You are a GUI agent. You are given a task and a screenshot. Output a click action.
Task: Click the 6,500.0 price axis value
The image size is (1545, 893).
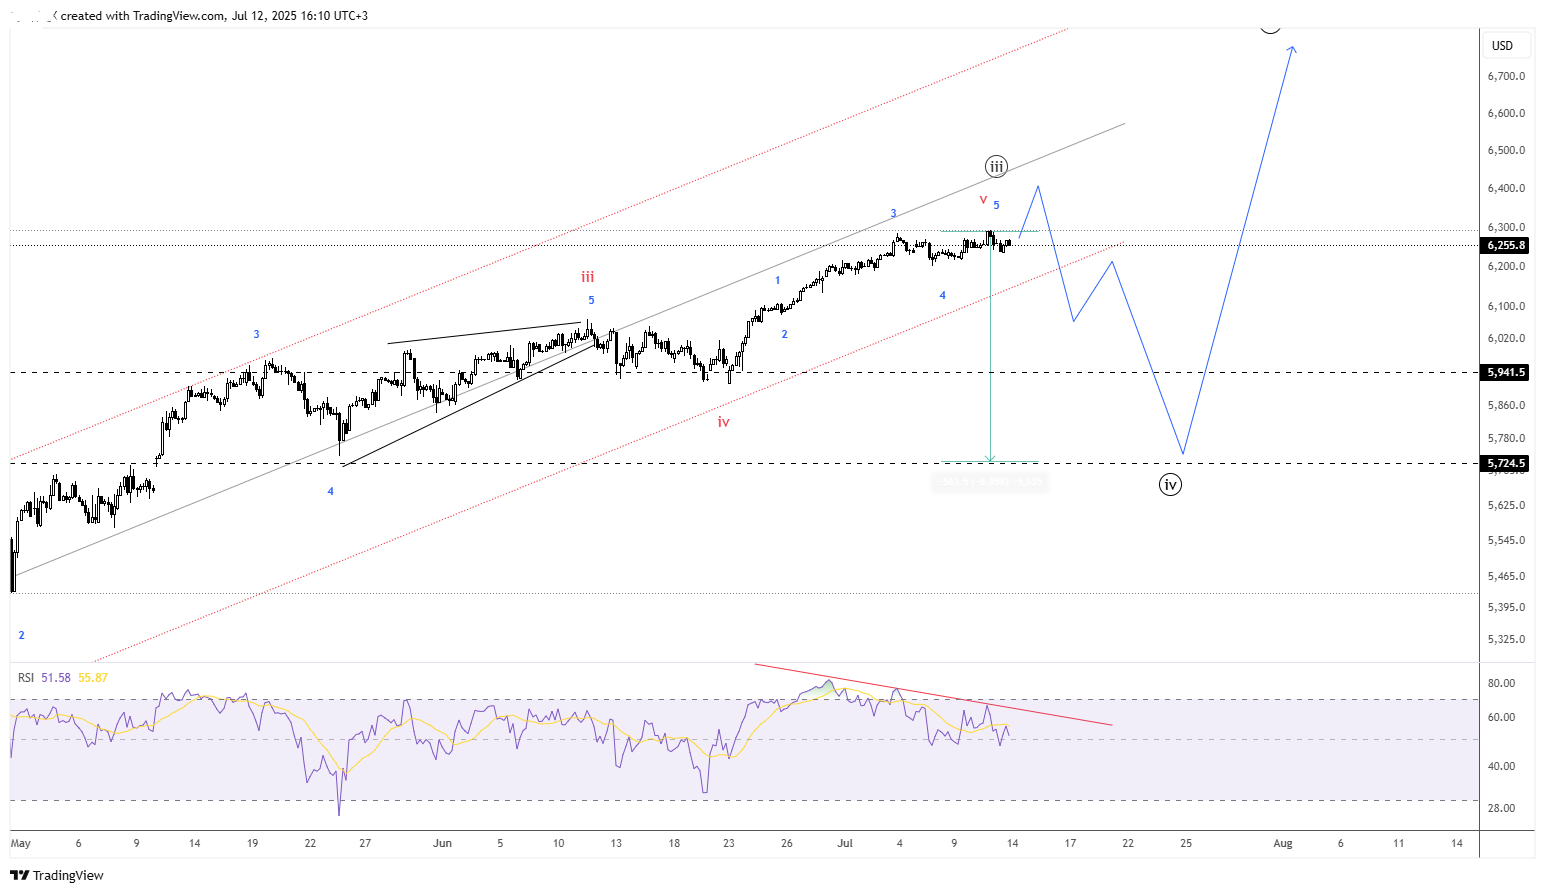pos(1506,150)
